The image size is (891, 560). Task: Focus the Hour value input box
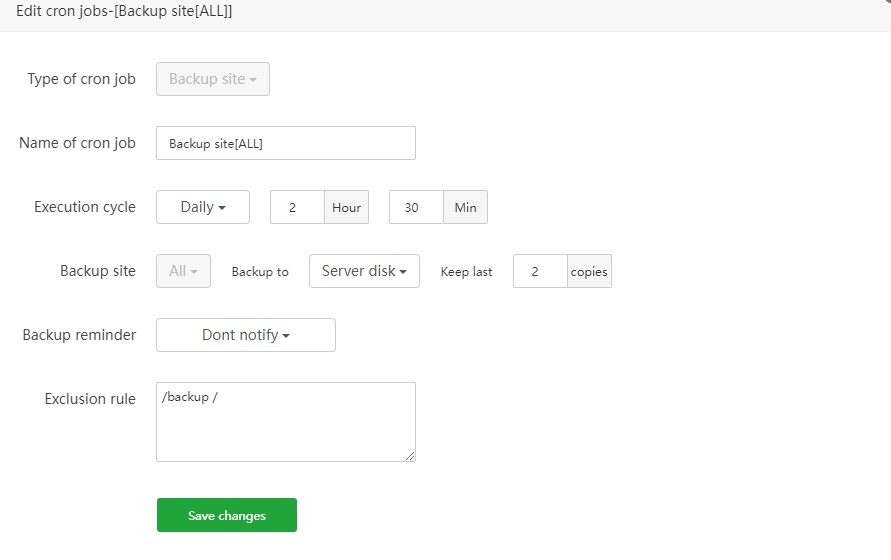click(297, 207)
